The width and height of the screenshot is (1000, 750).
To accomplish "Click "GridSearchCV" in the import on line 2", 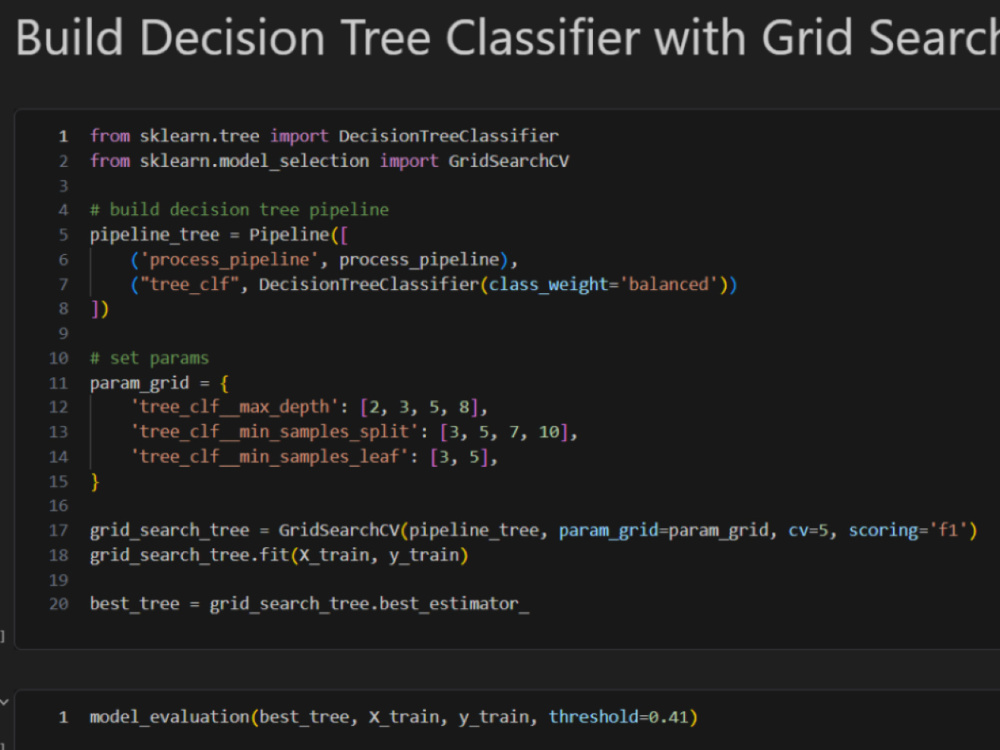I will 508,161.
